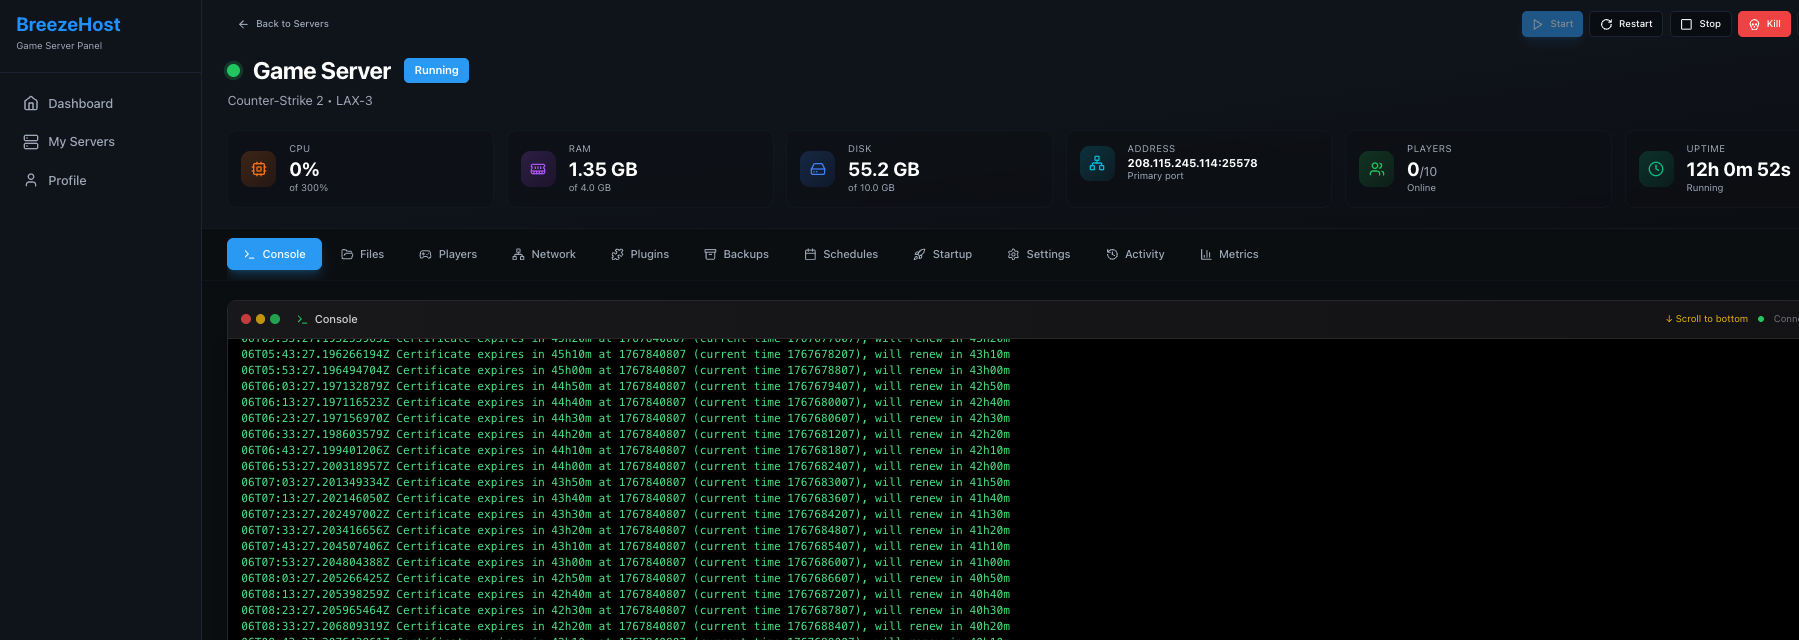Select the Schedules tab
This screenshot has width=1799, height=640.
tap(841, 254)
